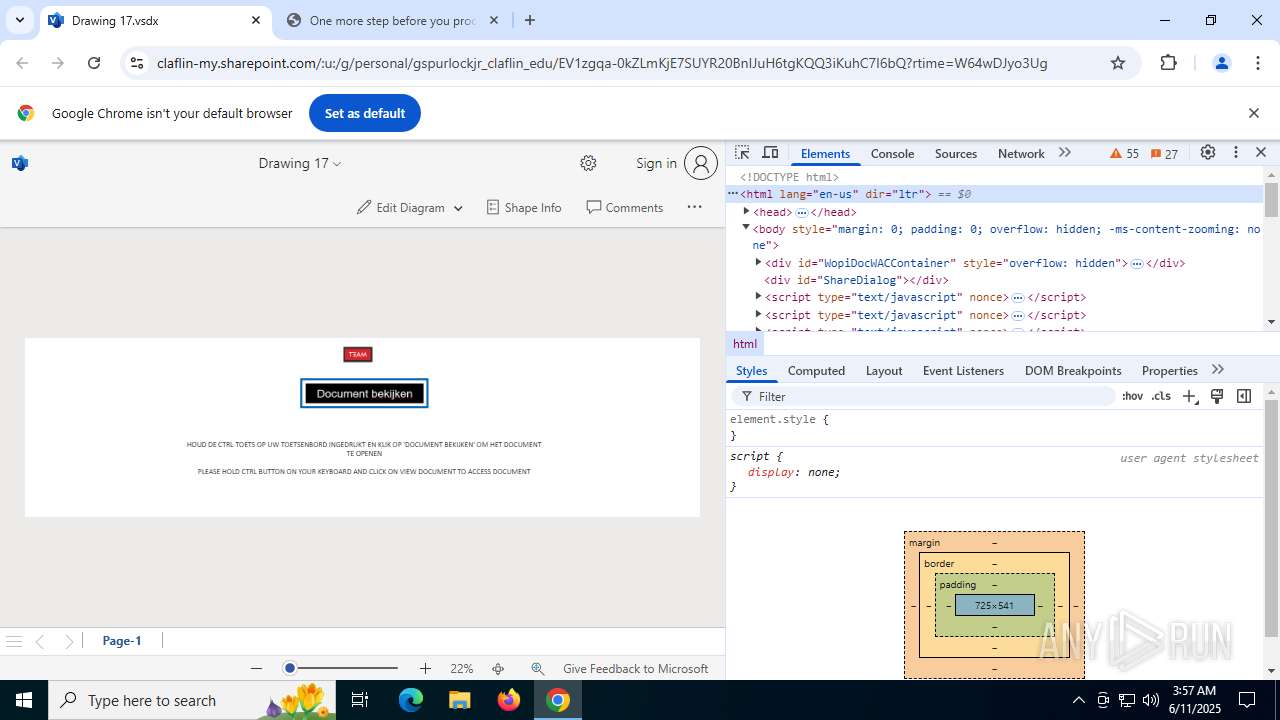Expand the first script element node
The height and width of the screenshot is (720, 1280).
coord(758,296)
